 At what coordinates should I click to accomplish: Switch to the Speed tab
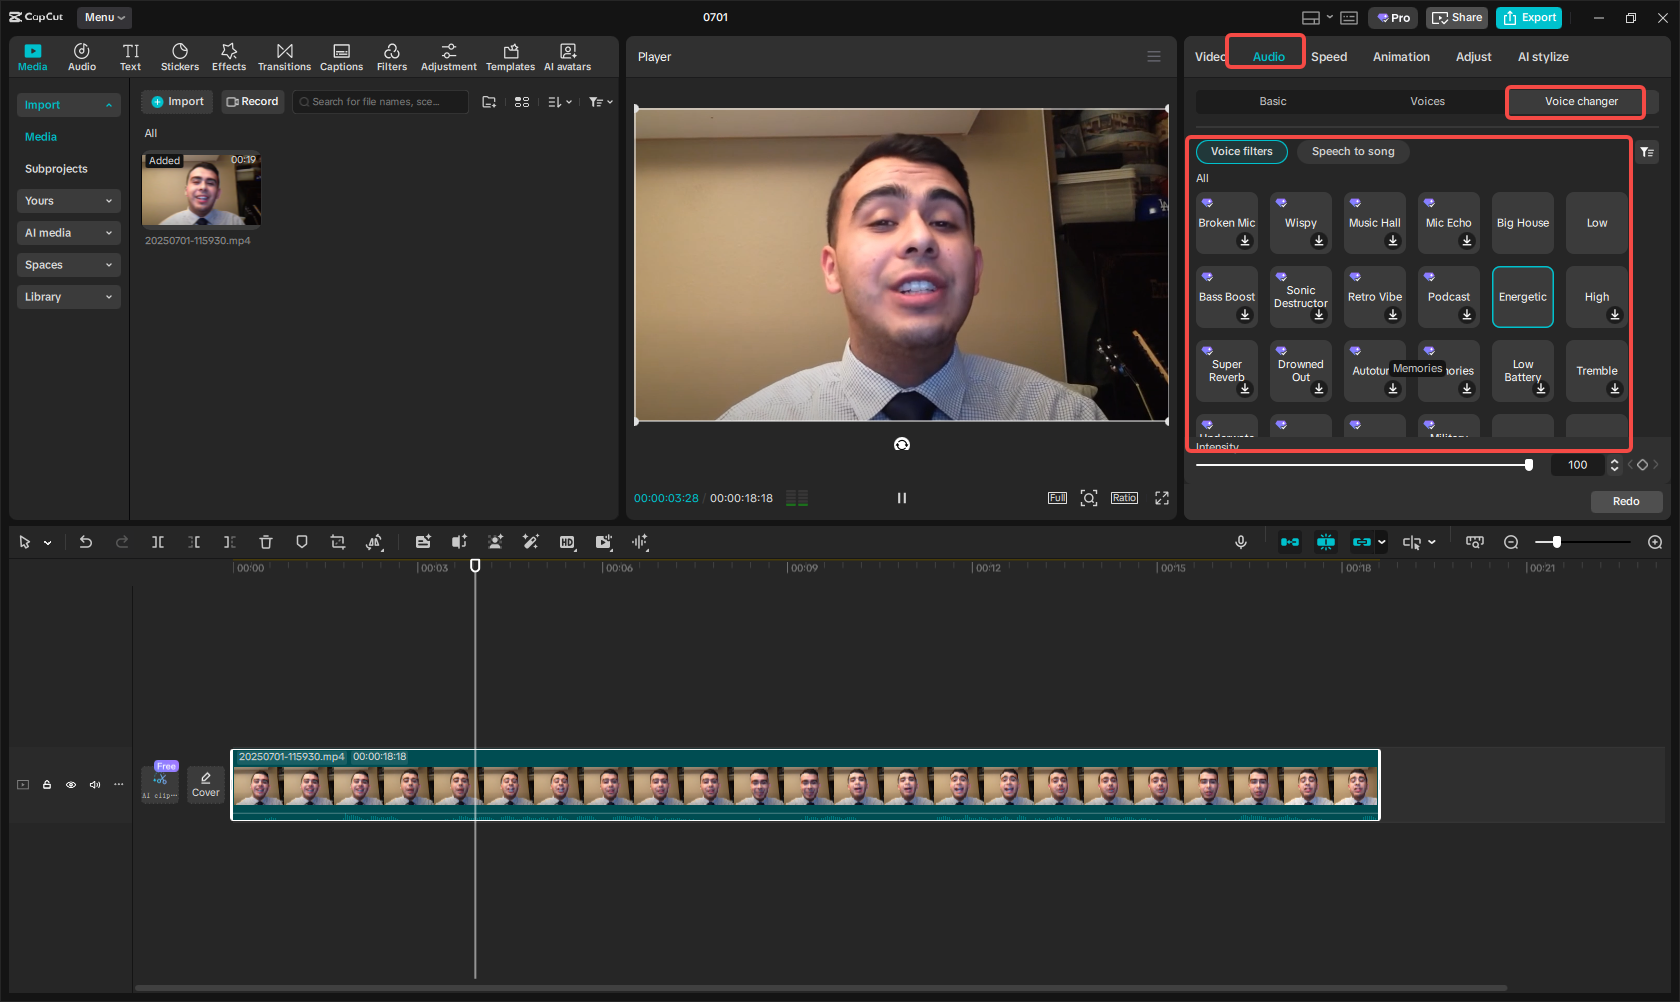pyautogui.click(x=1329, y=57)
